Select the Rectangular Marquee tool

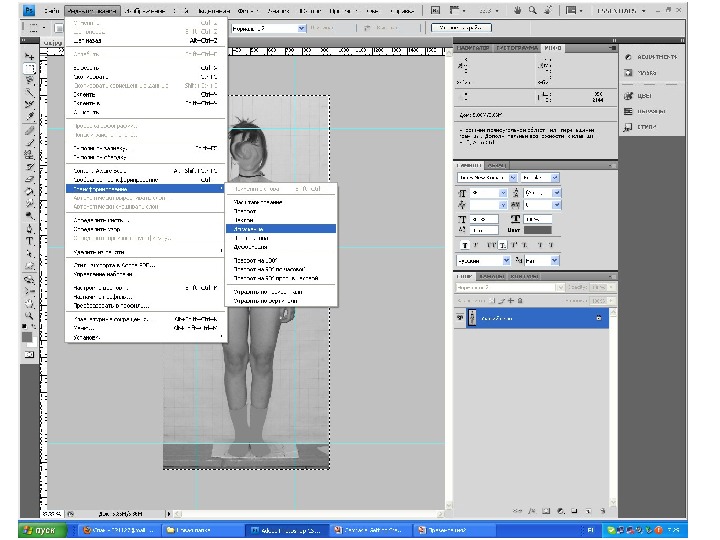coord(29,69)
